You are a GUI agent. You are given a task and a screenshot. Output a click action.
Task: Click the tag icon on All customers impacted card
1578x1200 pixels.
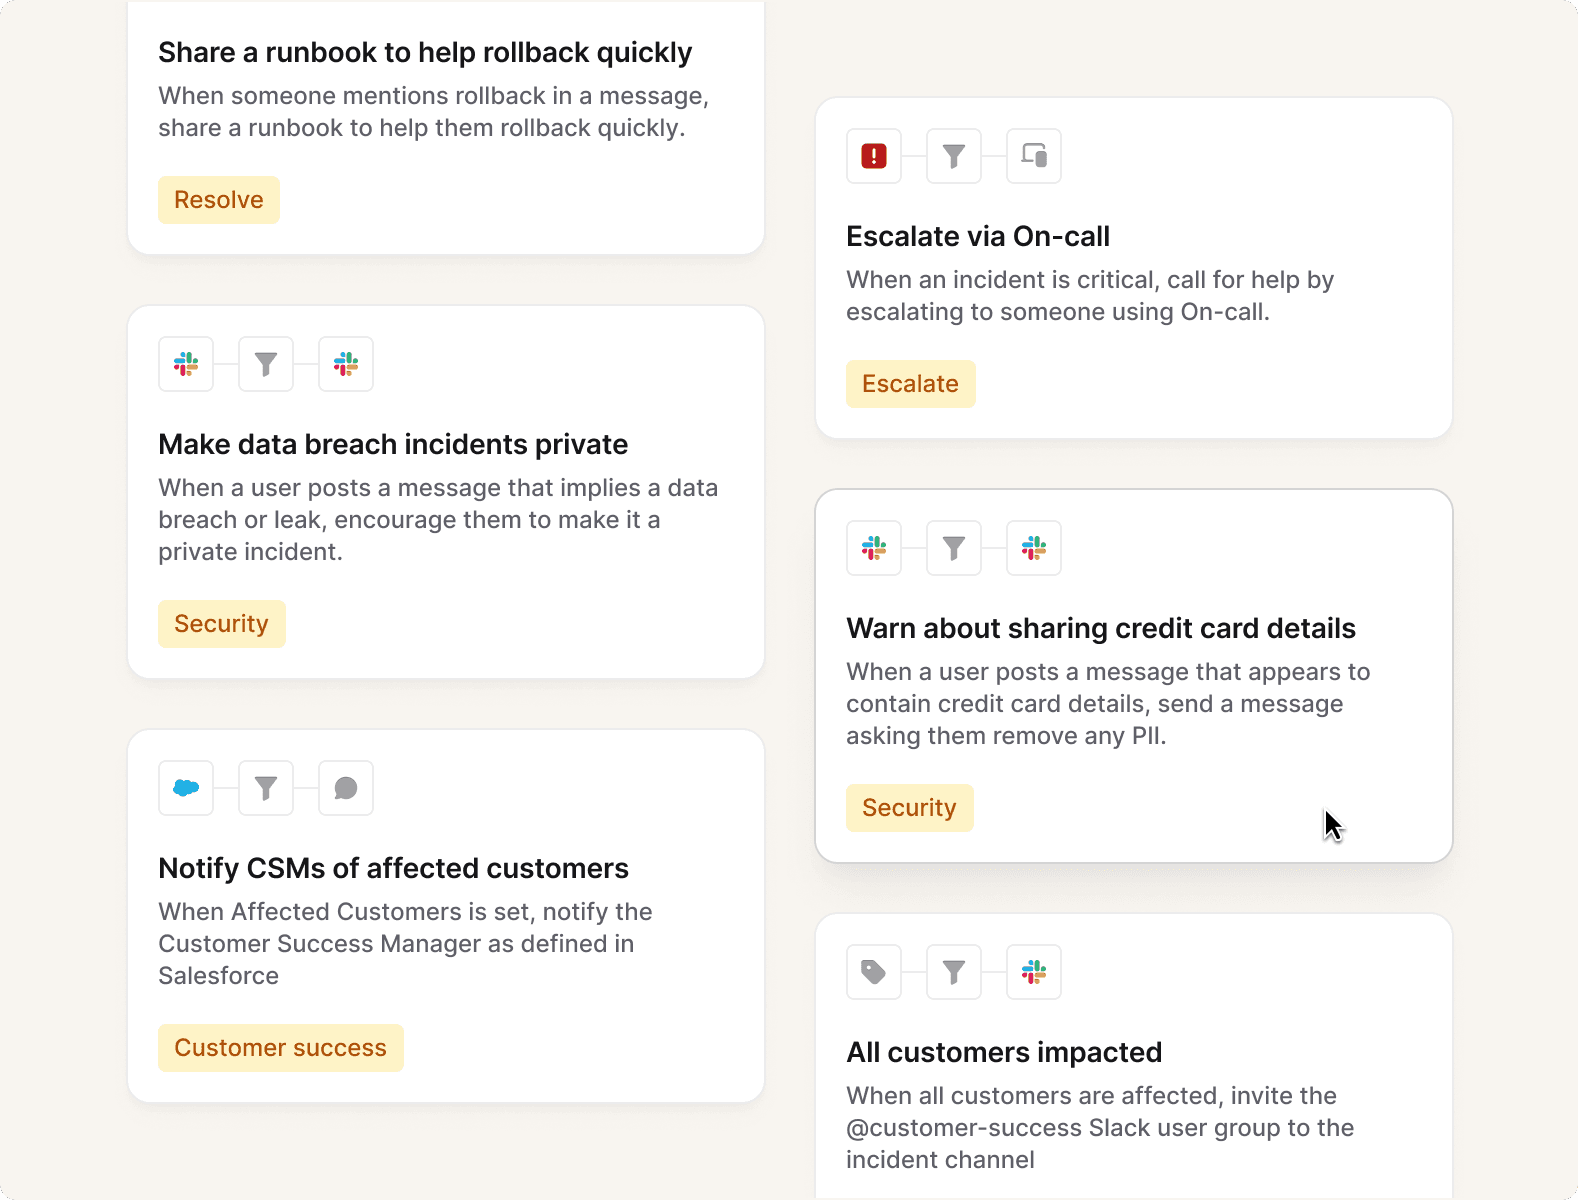pos(874,972)
